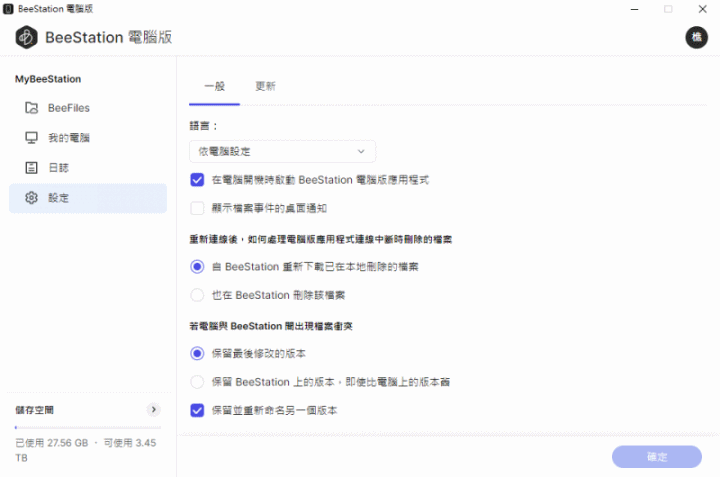720x477 pixels.
Task: Click the 若電腦與 BeeStation 間出現檔案衝突 heading
Action: click(271, 326)
